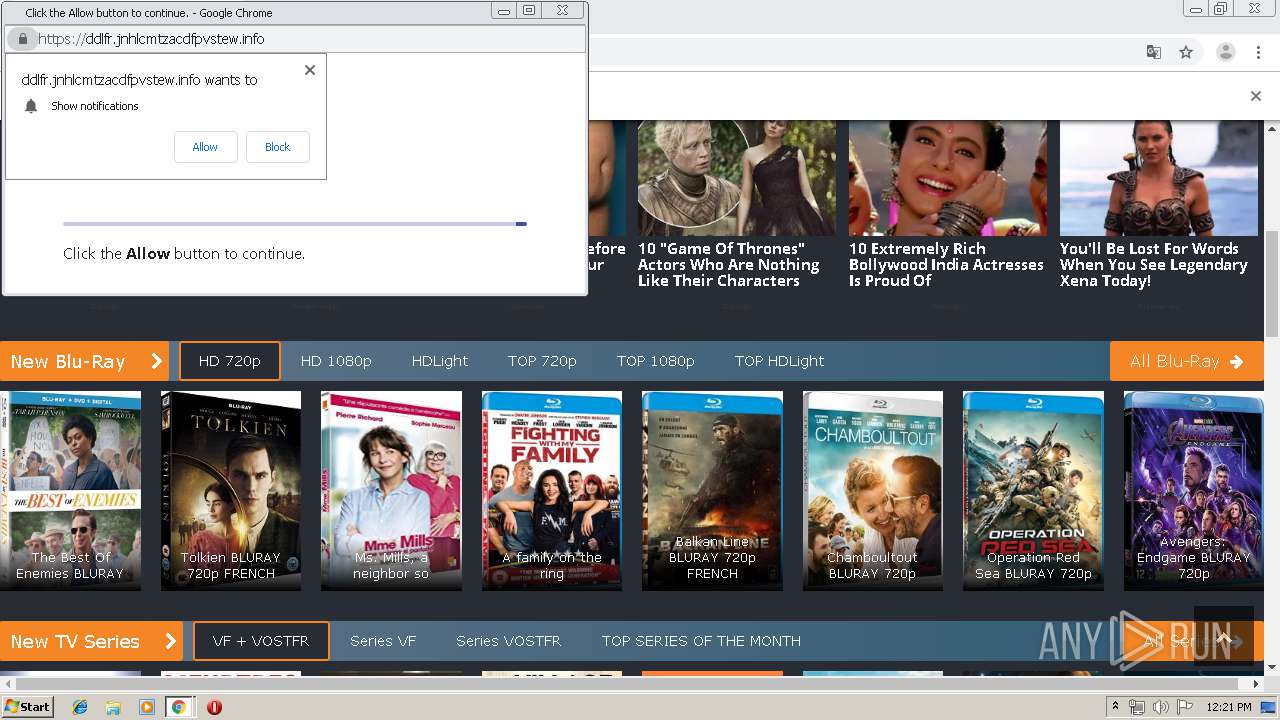Image resolution: width=1280 pixels, height=720 pixels.
Task: Click the red Opera icon in taskbar
Action: pyautogui.click(x=214, y=707)
